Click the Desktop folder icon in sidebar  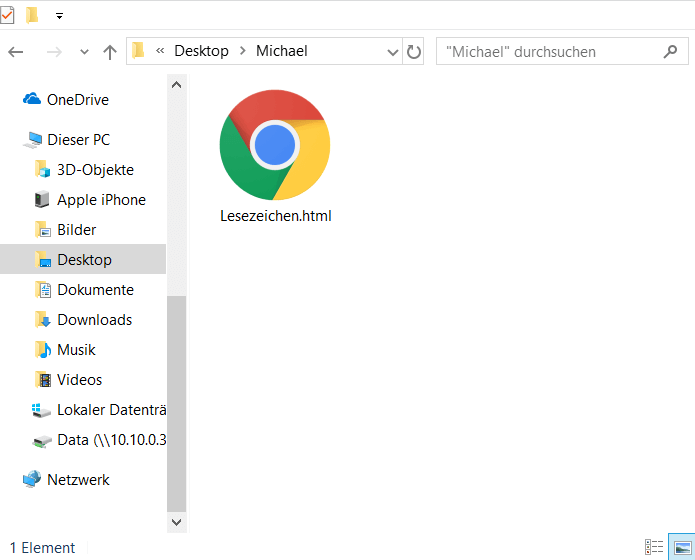(x=43, y=259)
